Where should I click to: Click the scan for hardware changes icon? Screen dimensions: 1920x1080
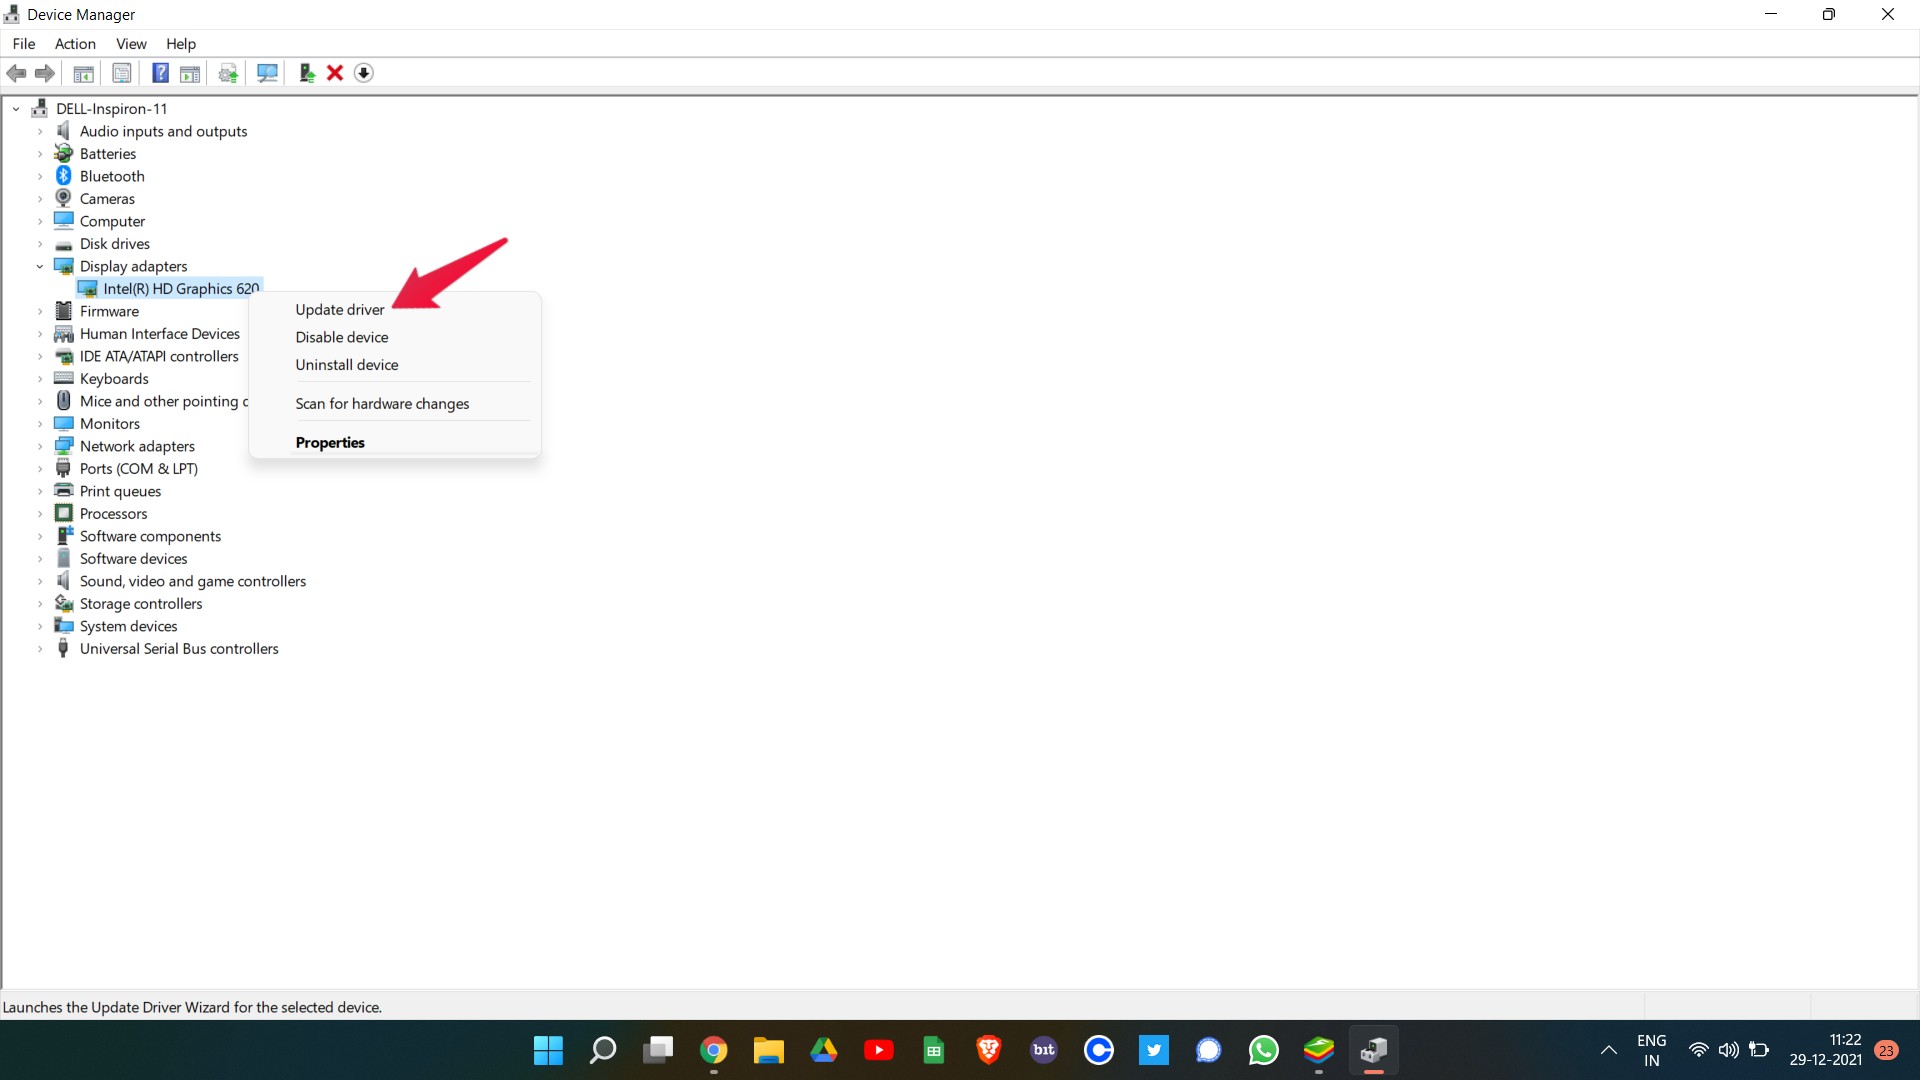tap(266, 71)
